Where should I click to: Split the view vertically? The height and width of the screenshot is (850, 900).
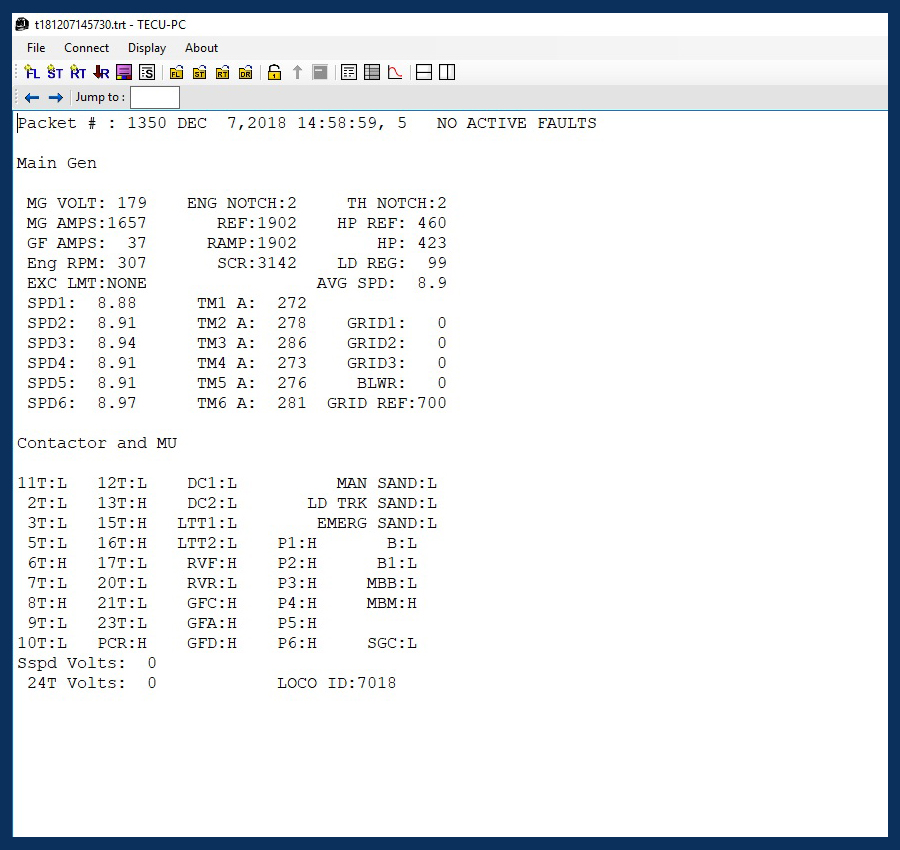(x=447, y=72)
